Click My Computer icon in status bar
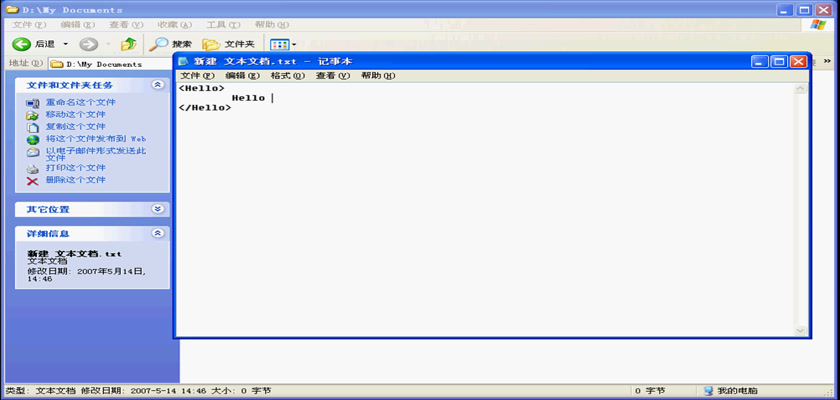Viewport: 840px width, 400px height. click(x=708, y=391)
